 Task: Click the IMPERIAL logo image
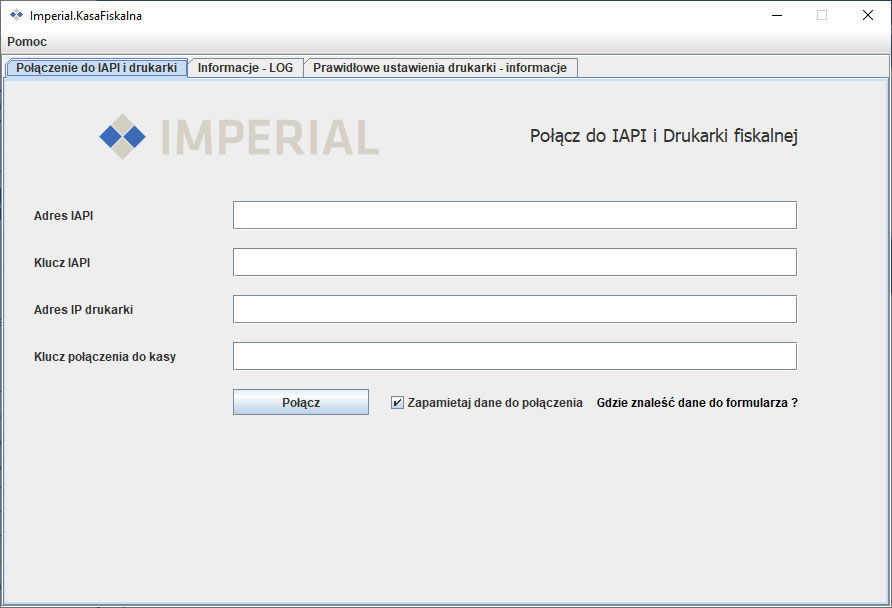239,137
